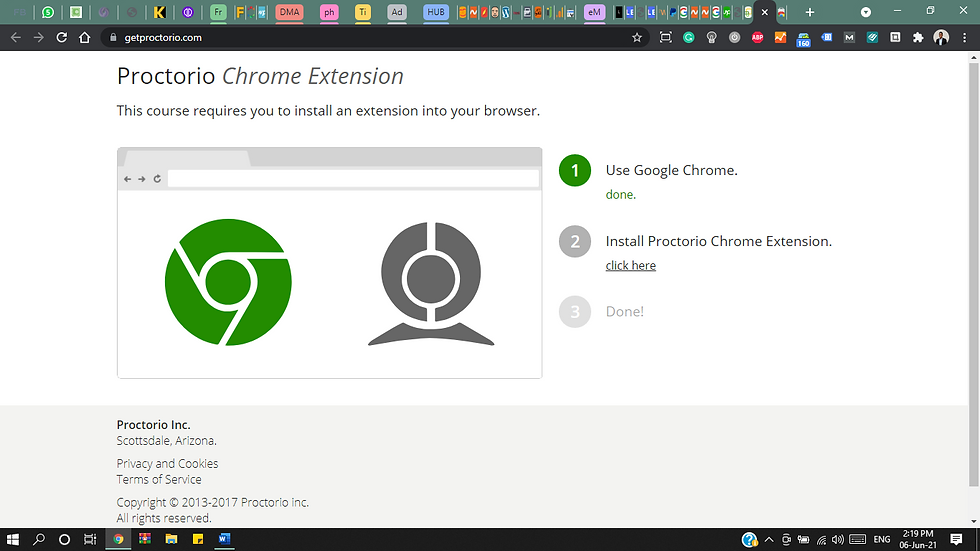The width and height of the screenshot is (980, 551).
Task: Click the orange analytics chart extension
Action: (x=780, y=37)
